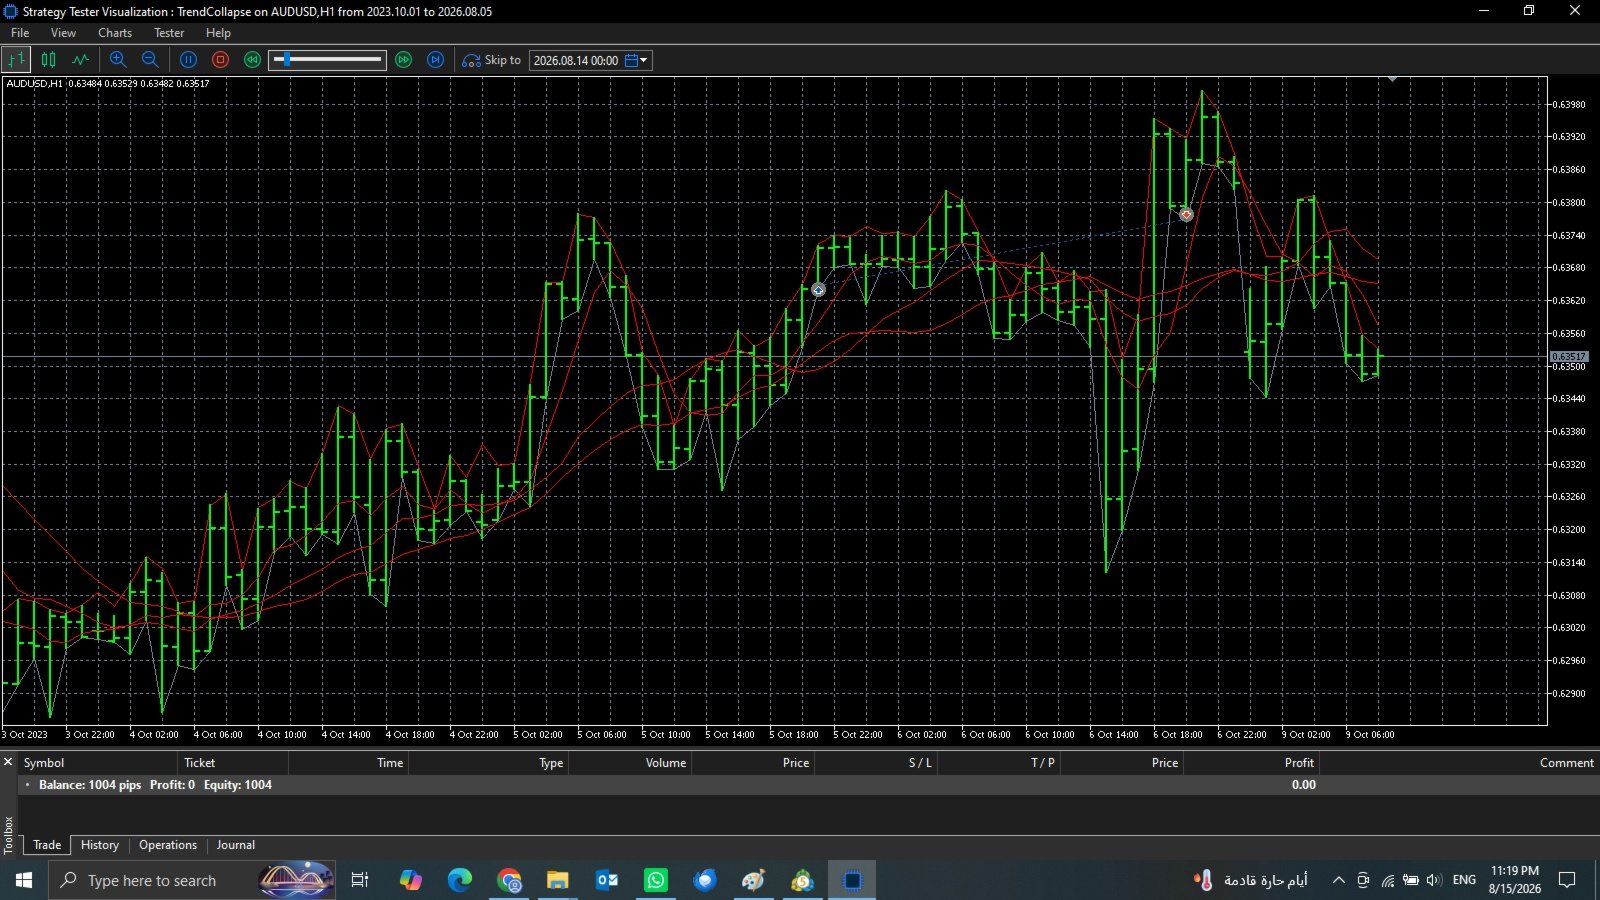Pause the strategy tester visualization

[x=188, y=60]
